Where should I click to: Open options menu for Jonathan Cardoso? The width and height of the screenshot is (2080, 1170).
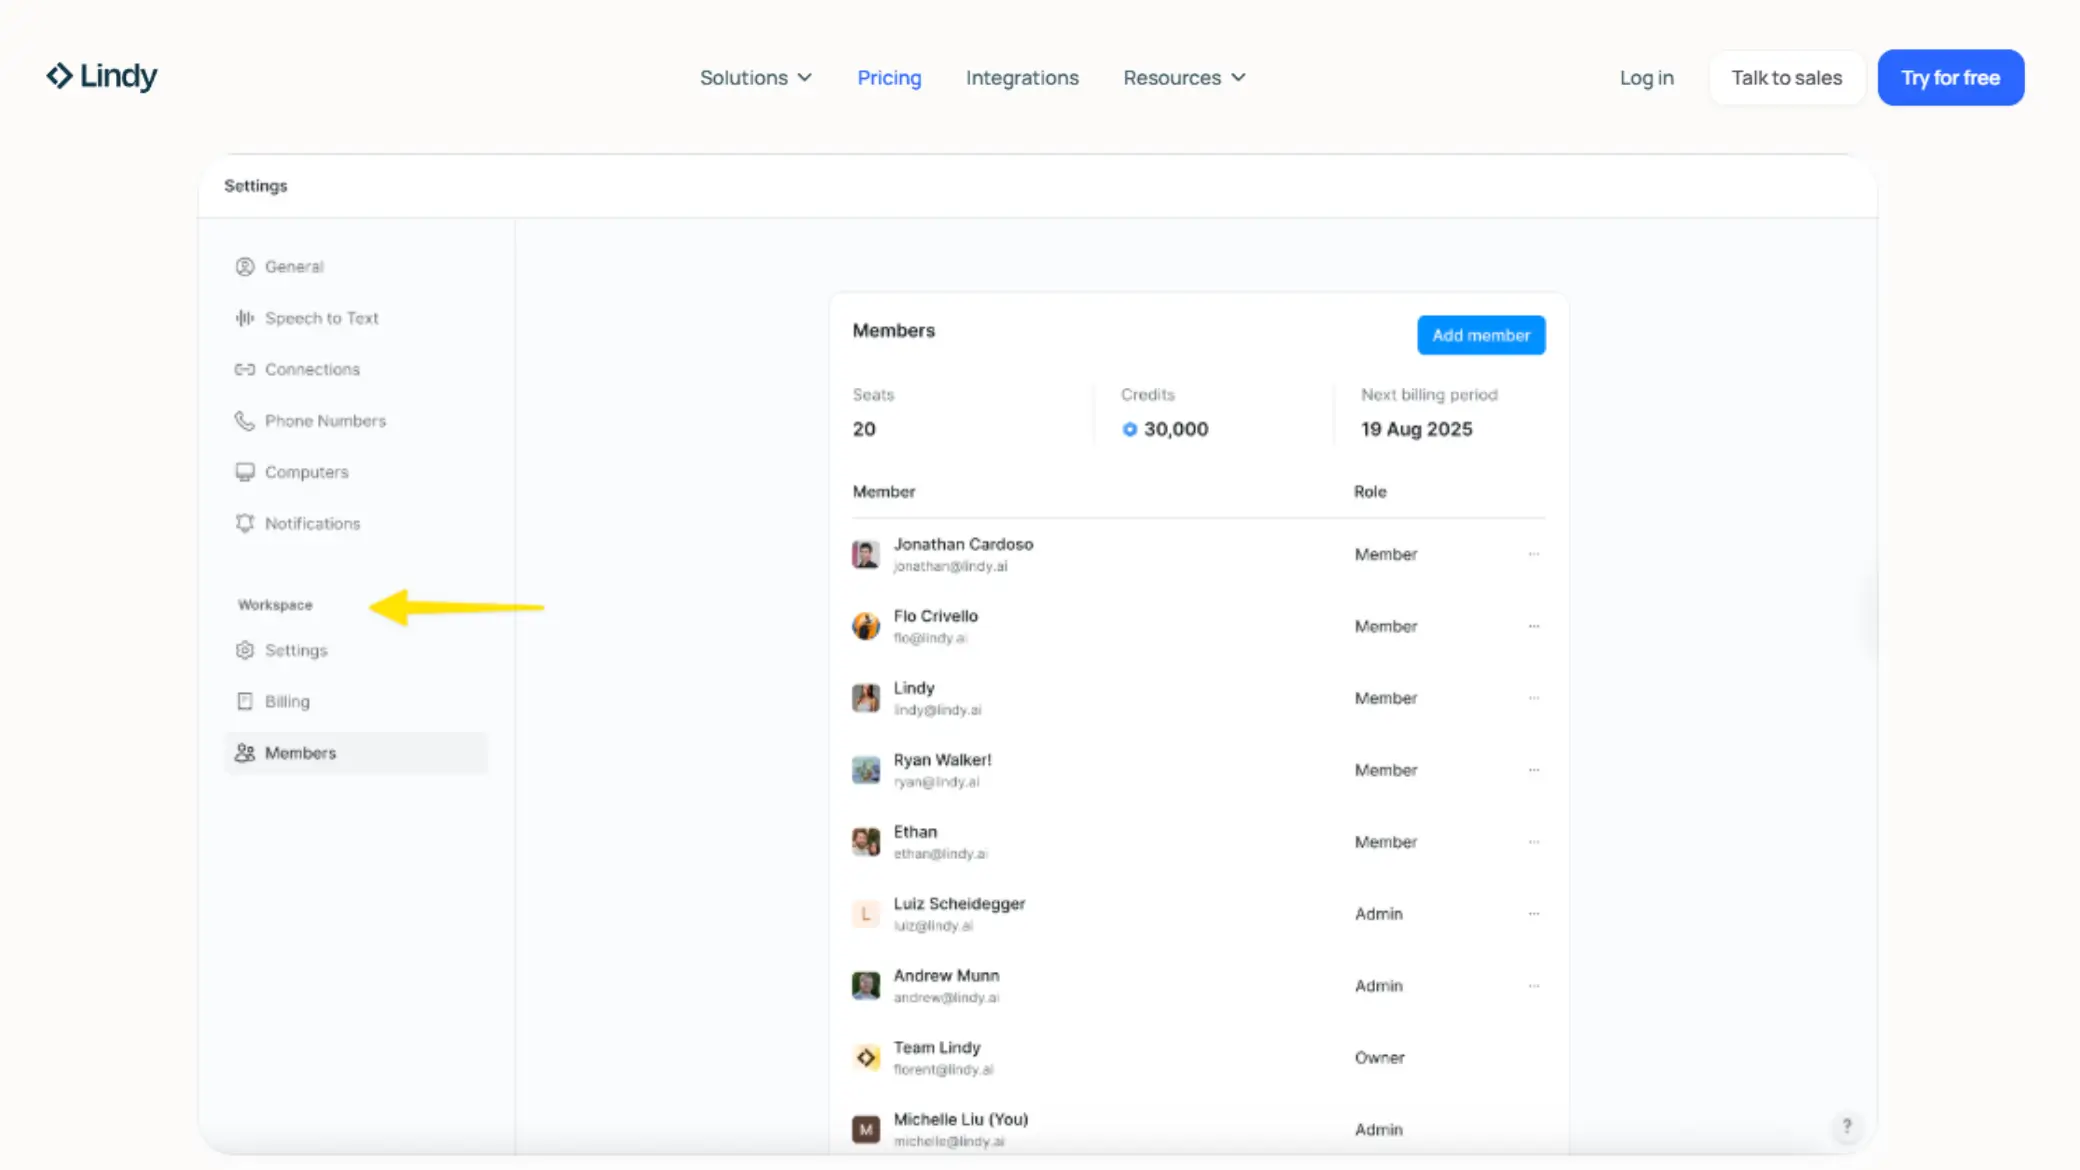(x=1533, y=554)
